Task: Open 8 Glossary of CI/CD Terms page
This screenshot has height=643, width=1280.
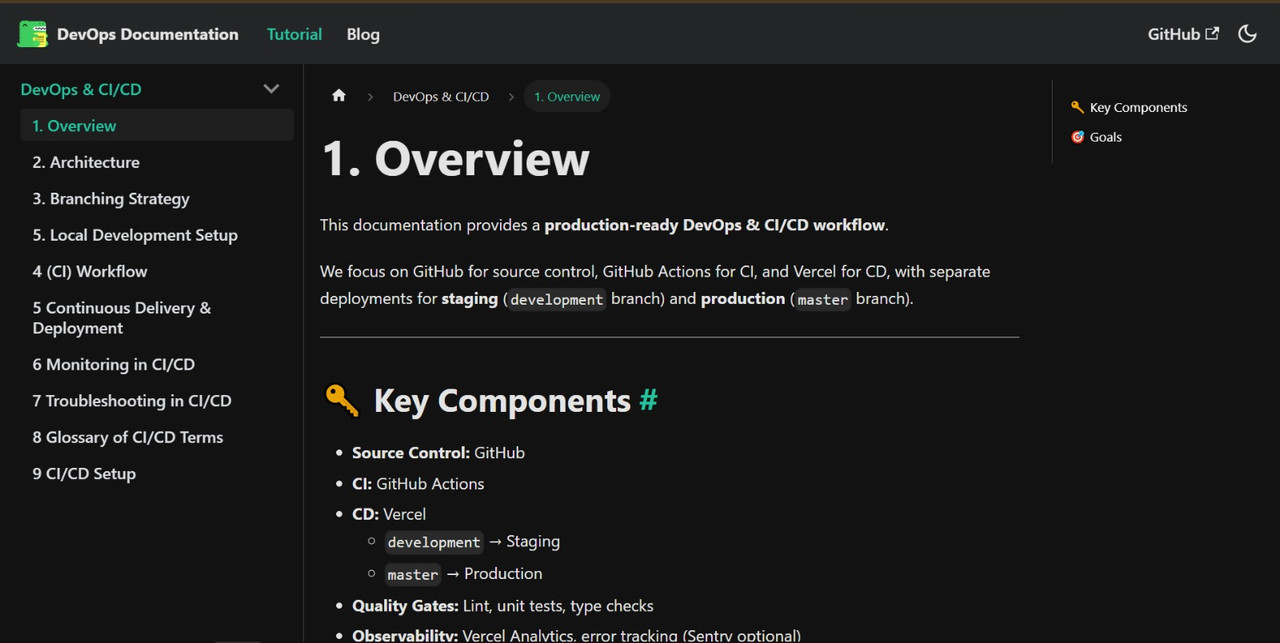Action: click(157, 437)
